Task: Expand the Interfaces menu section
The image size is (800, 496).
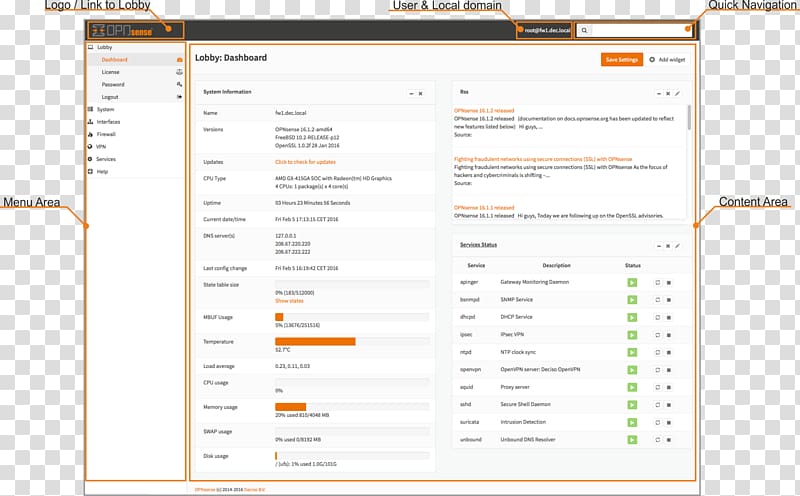Action: point(108,122)
